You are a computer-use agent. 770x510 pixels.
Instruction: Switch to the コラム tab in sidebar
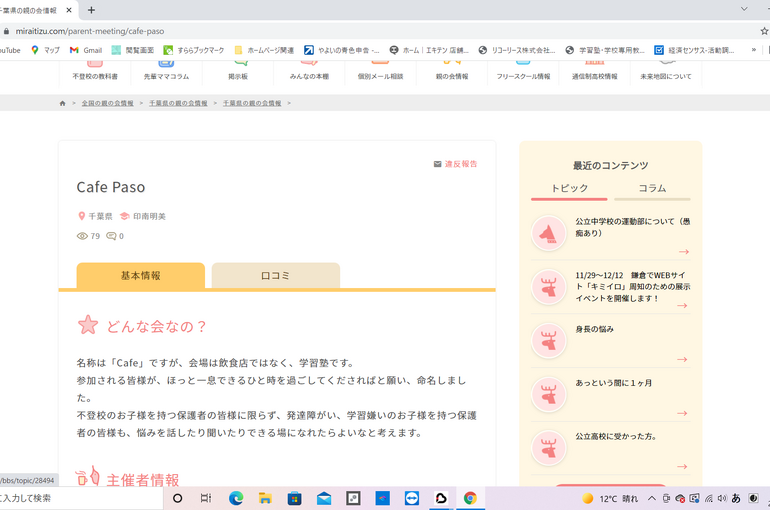652,189
